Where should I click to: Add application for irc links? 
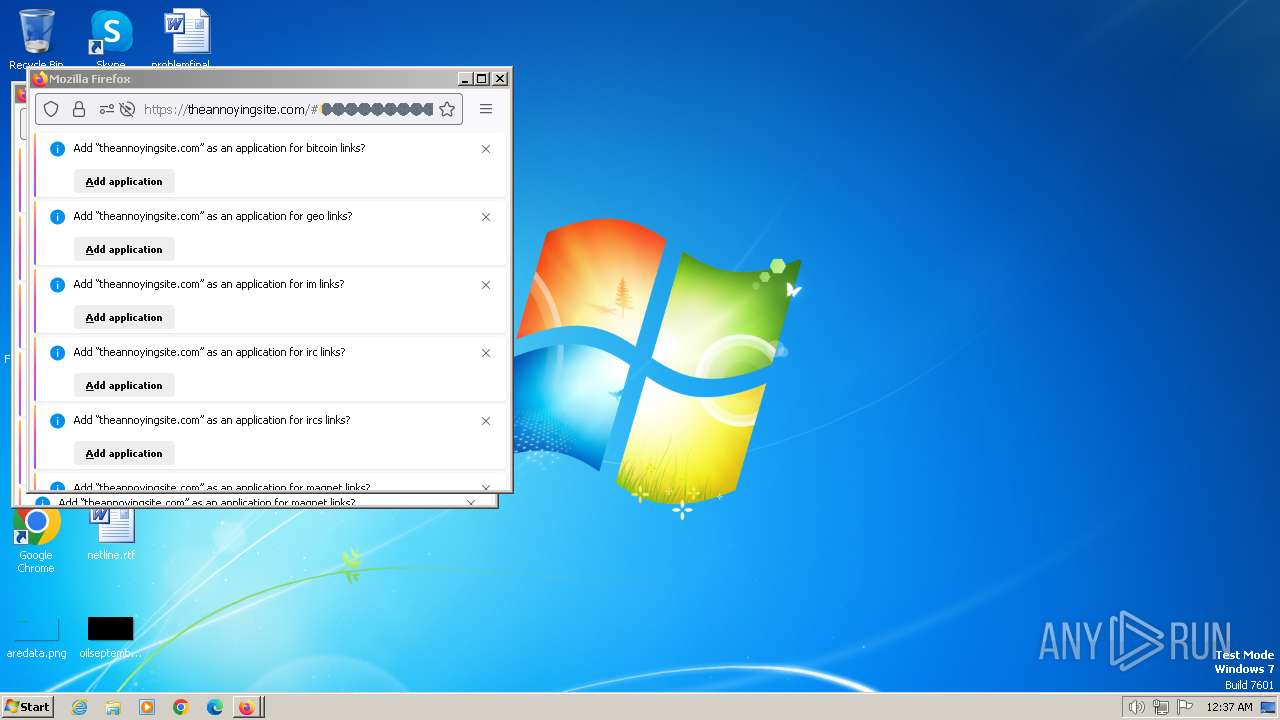[124, 385]
